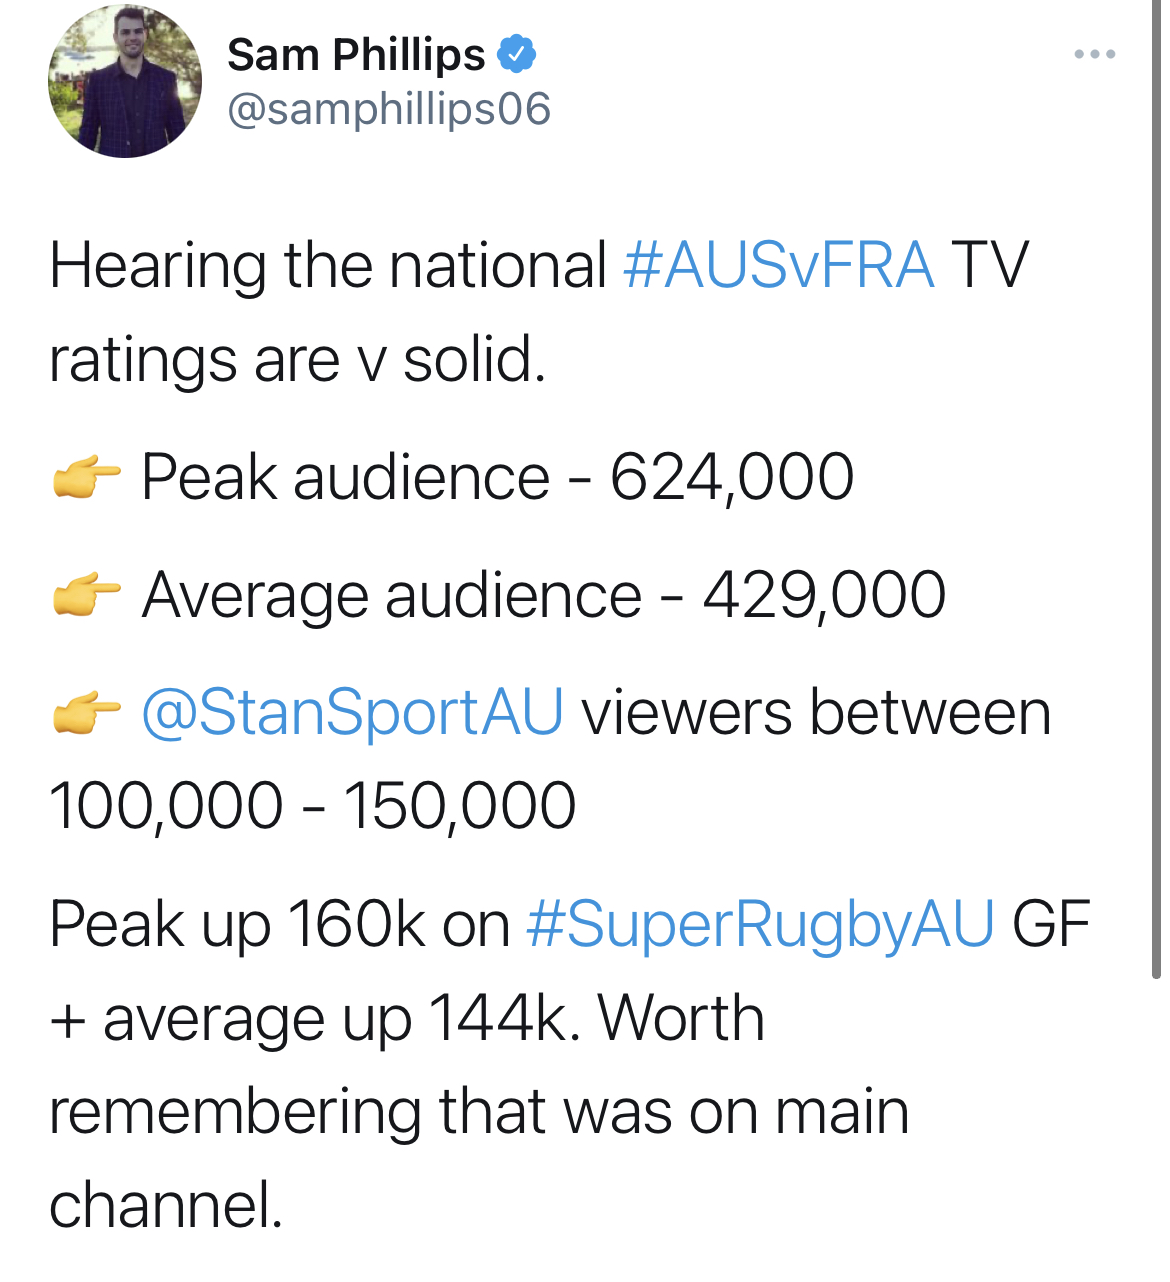Viewport: 1170px width, 1282px height.
Task: Select the 'Peak audience - 624,000' line
Action: tap(497, 477)
